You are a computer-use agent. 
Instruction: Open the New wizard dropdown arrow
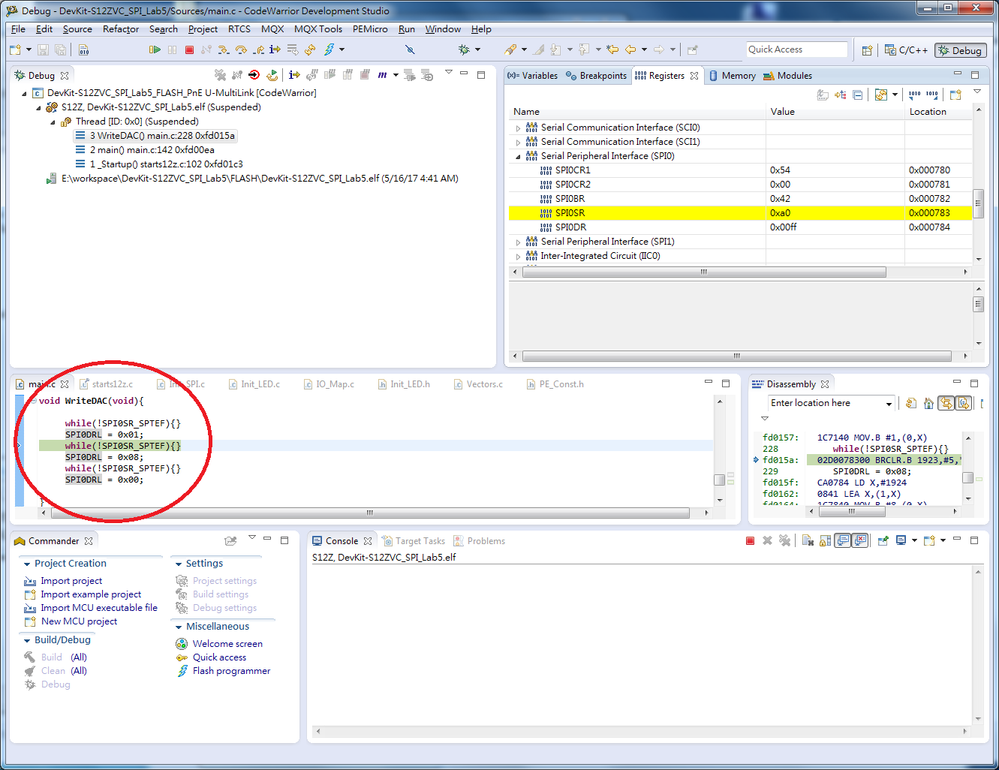pyautogui.click(x=29, y=50)
